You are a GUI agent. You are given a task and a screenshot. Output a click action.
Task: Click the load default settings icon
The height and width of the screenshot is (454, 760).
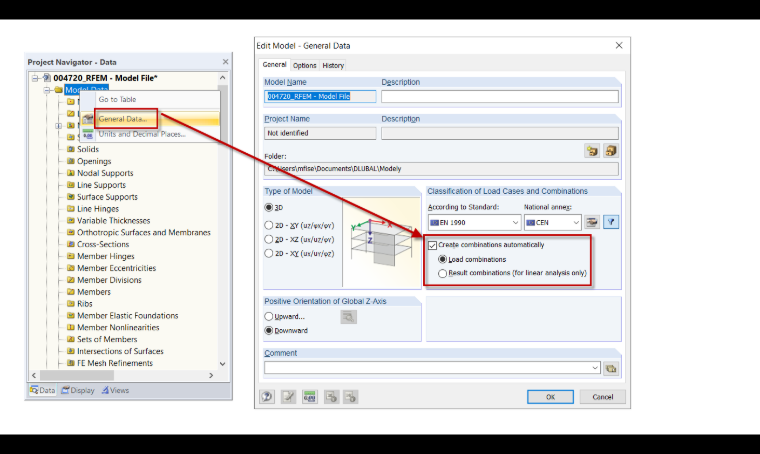coord(331,397)
